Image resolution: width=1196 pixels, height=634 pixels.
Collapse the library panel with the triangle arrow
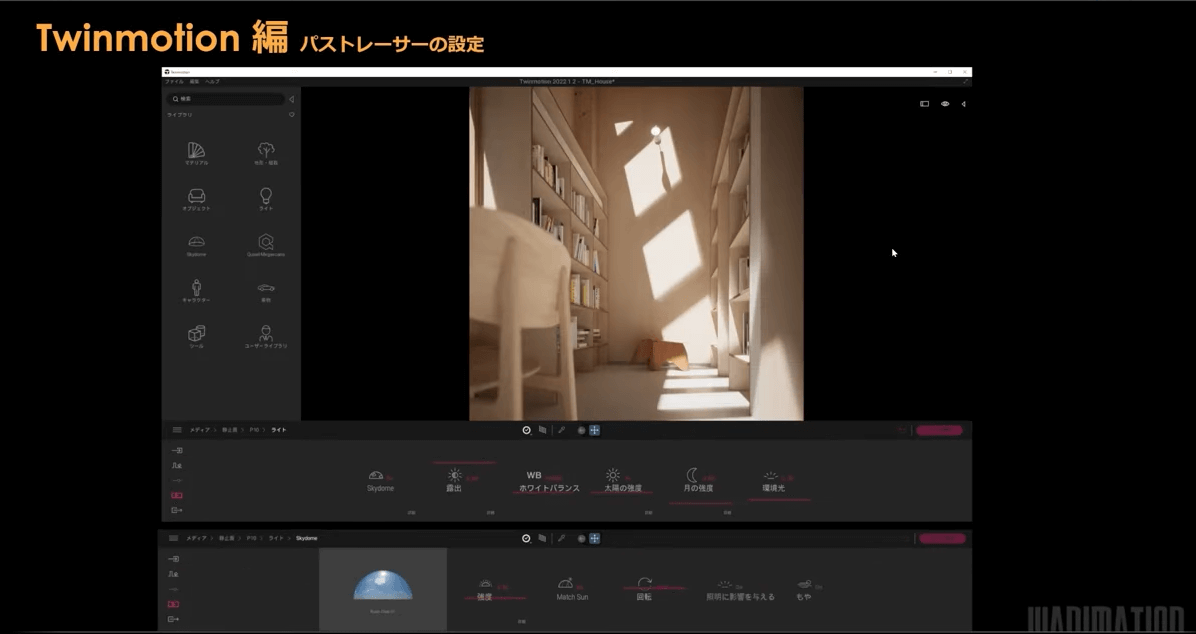291,99
